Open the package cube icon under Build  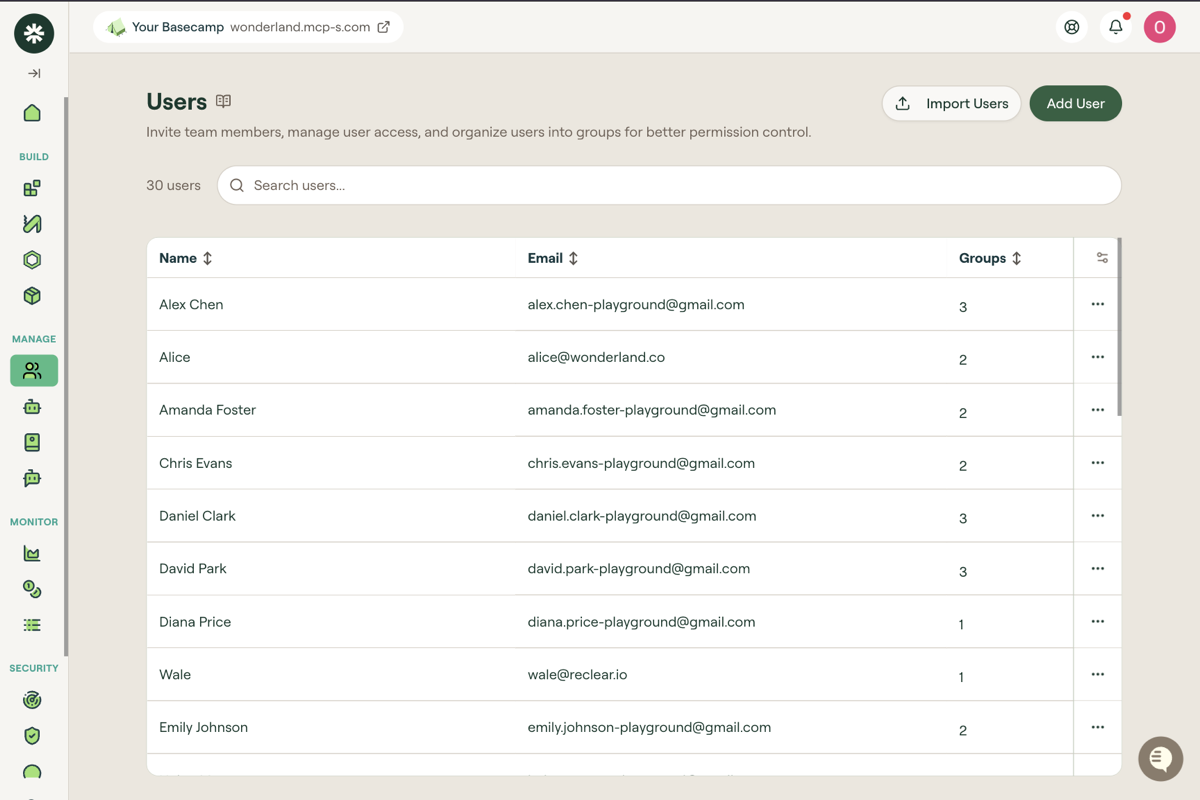click(32, 296)
